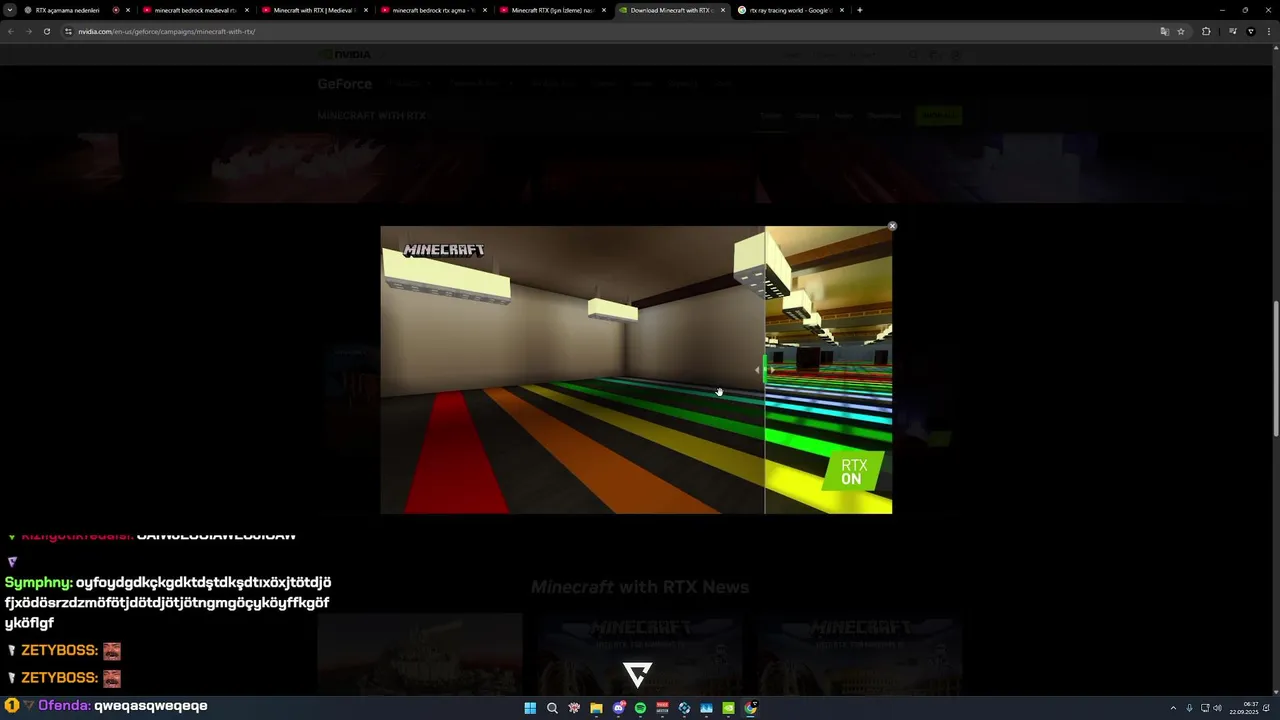Close the 'Minecraft with RTX | Medieval' tab
Screen dimensions: 1280x720
click(366, 10)
